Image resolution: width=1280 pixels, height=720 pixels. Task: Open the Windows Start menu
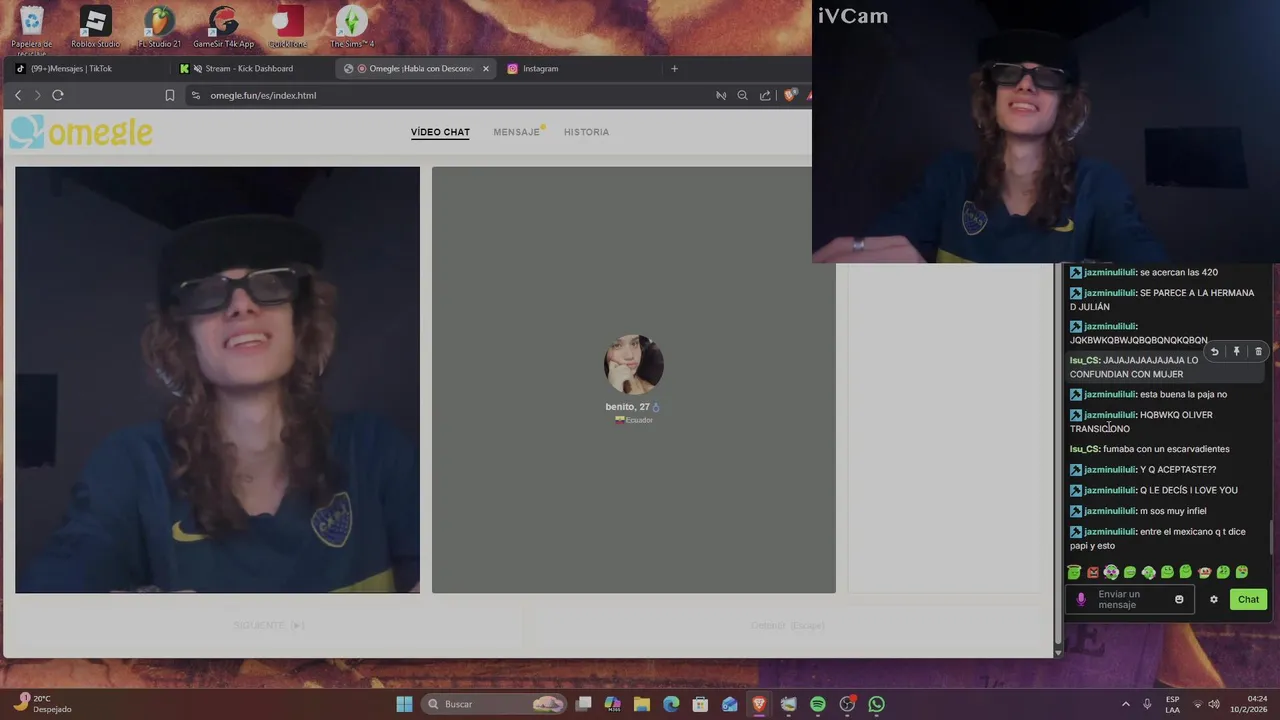coord(404,704)
